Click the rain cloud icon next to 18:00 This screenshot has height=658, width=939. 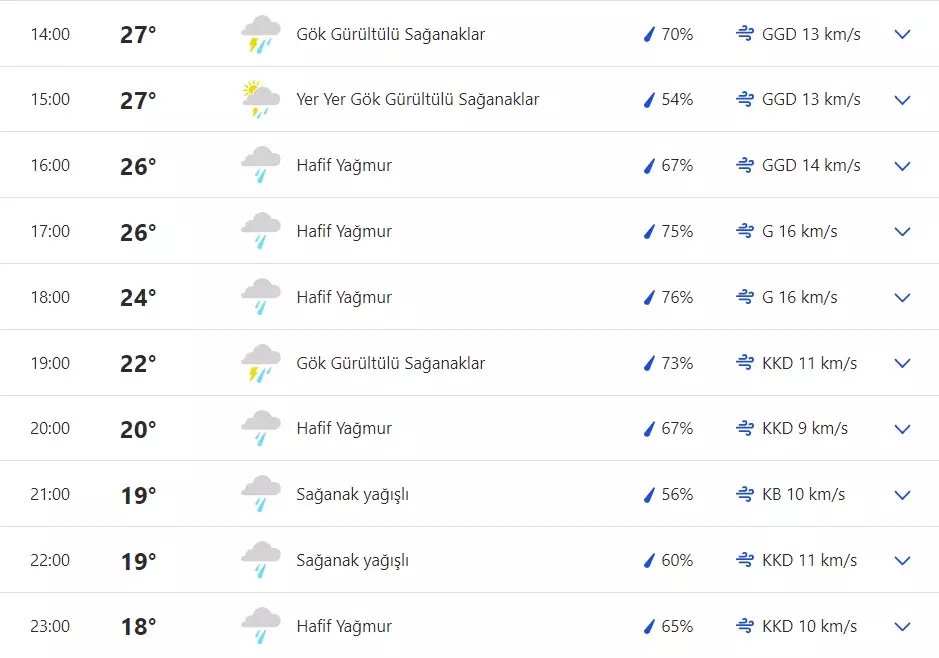tap(260, 296)
